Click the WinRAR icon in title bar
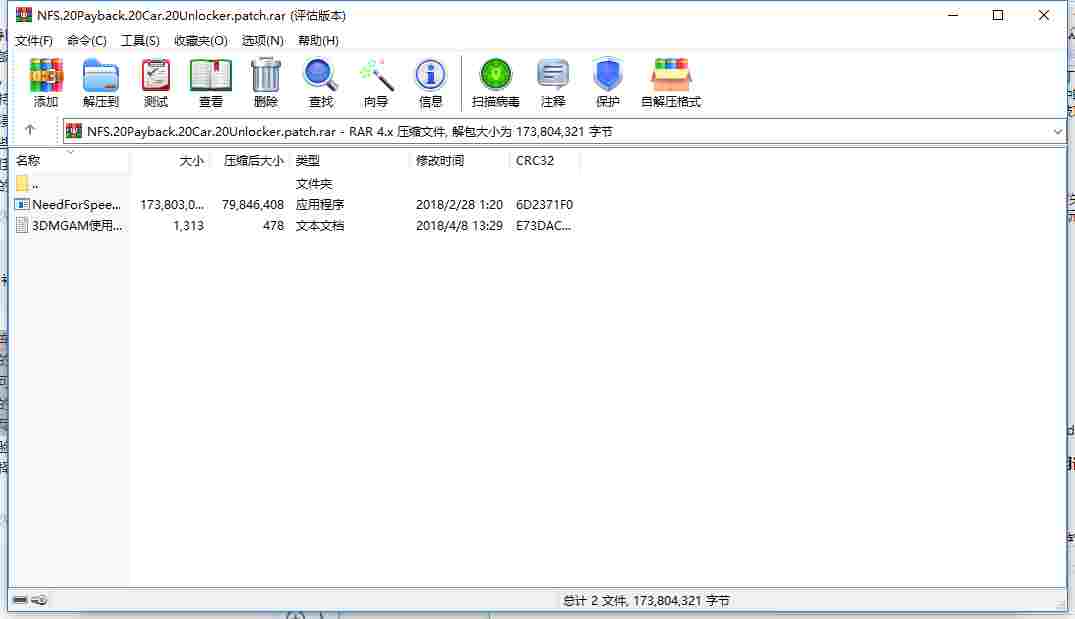Screen dimensions: 1075x619 coord(24,14)
